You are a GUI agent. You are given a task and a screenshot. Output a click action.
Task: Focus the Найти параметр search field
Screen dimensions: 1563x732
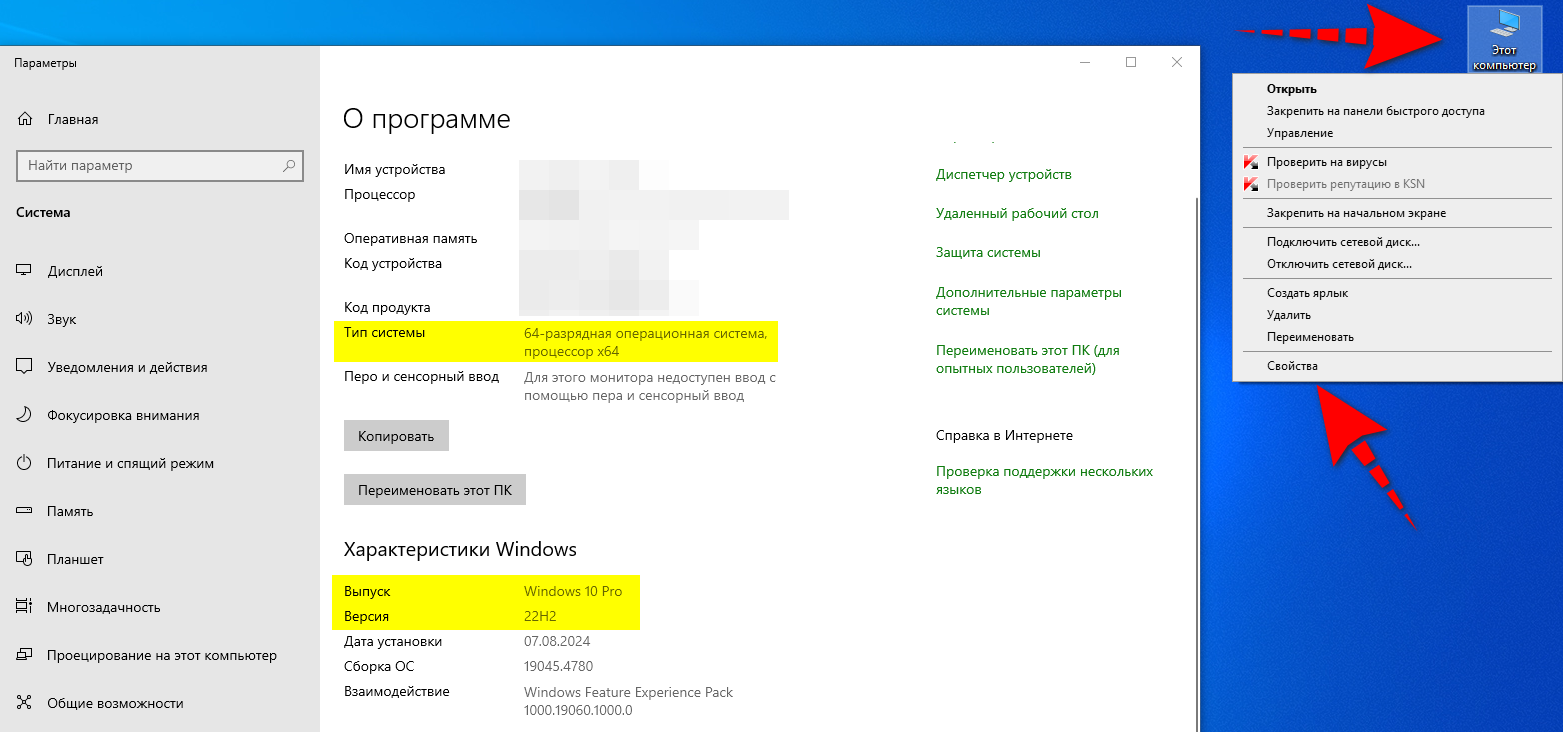coord(160,166)
